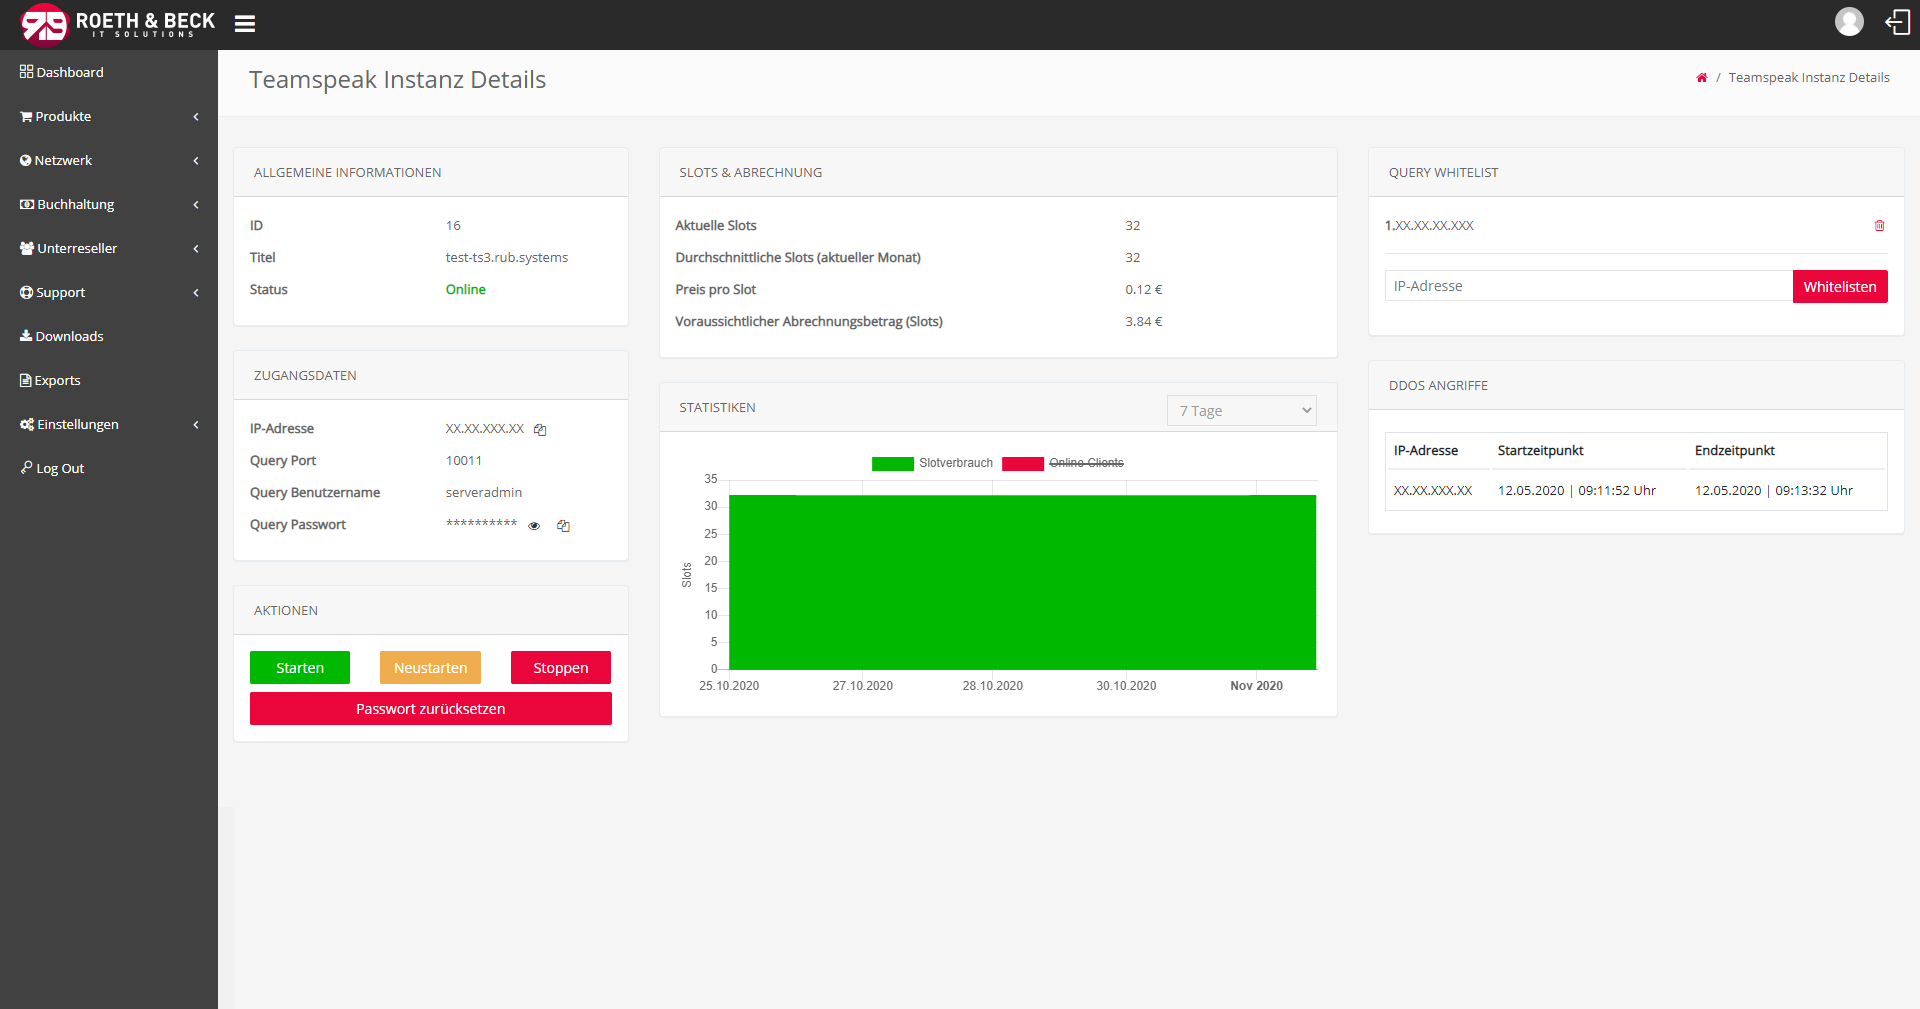
Task: Expand the Produkte sidebar menu
Action: tap(108, 117)
